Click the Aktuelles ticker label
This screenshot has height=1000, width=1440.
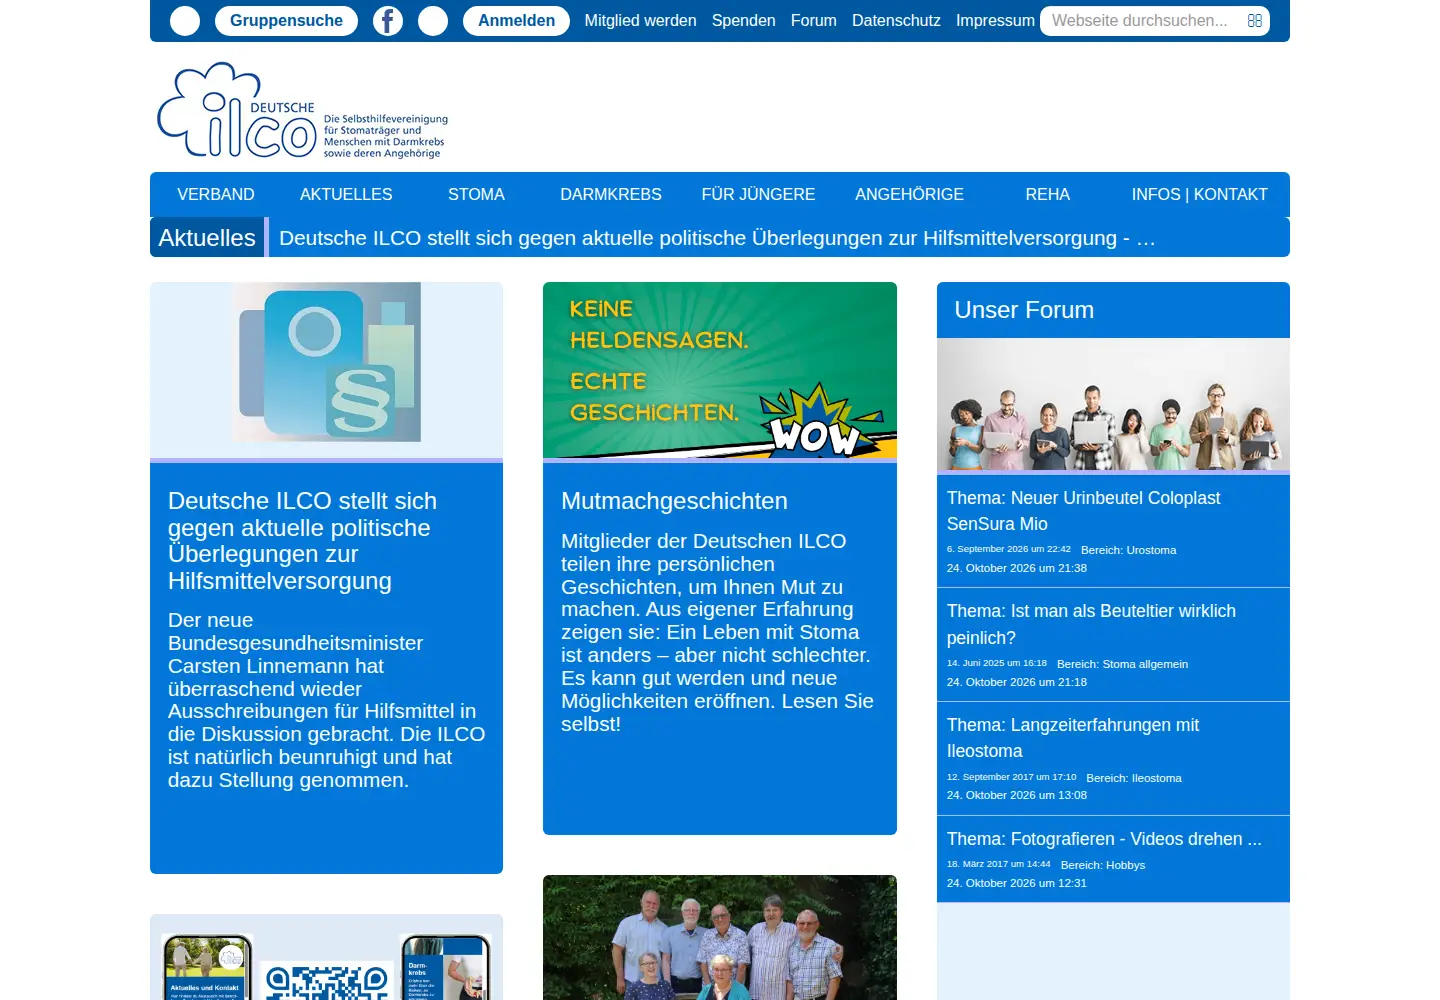coord(207,238)
